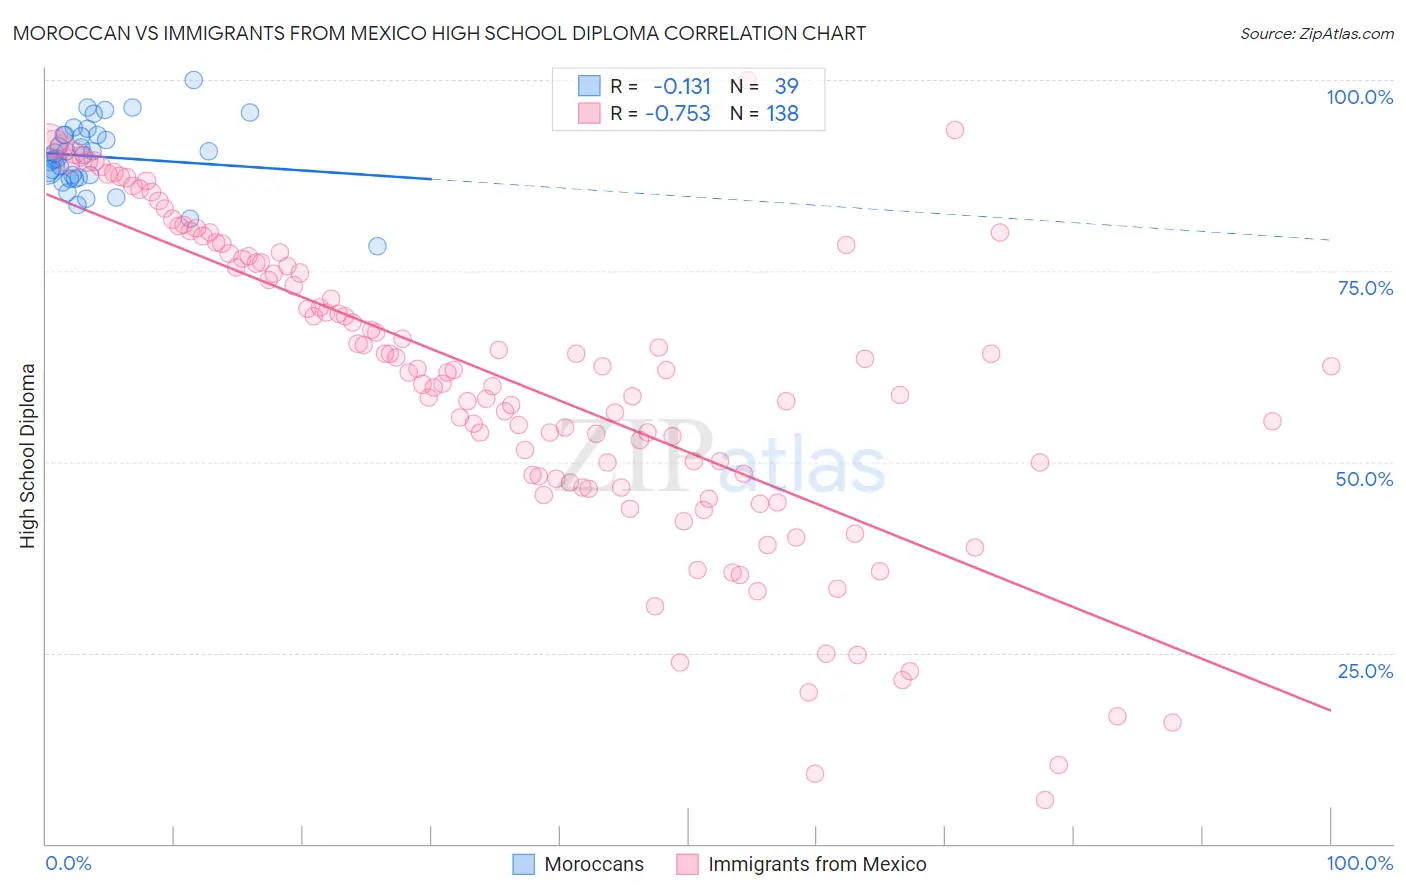Click the Moroccans blue legend swatch

point(523,864)
